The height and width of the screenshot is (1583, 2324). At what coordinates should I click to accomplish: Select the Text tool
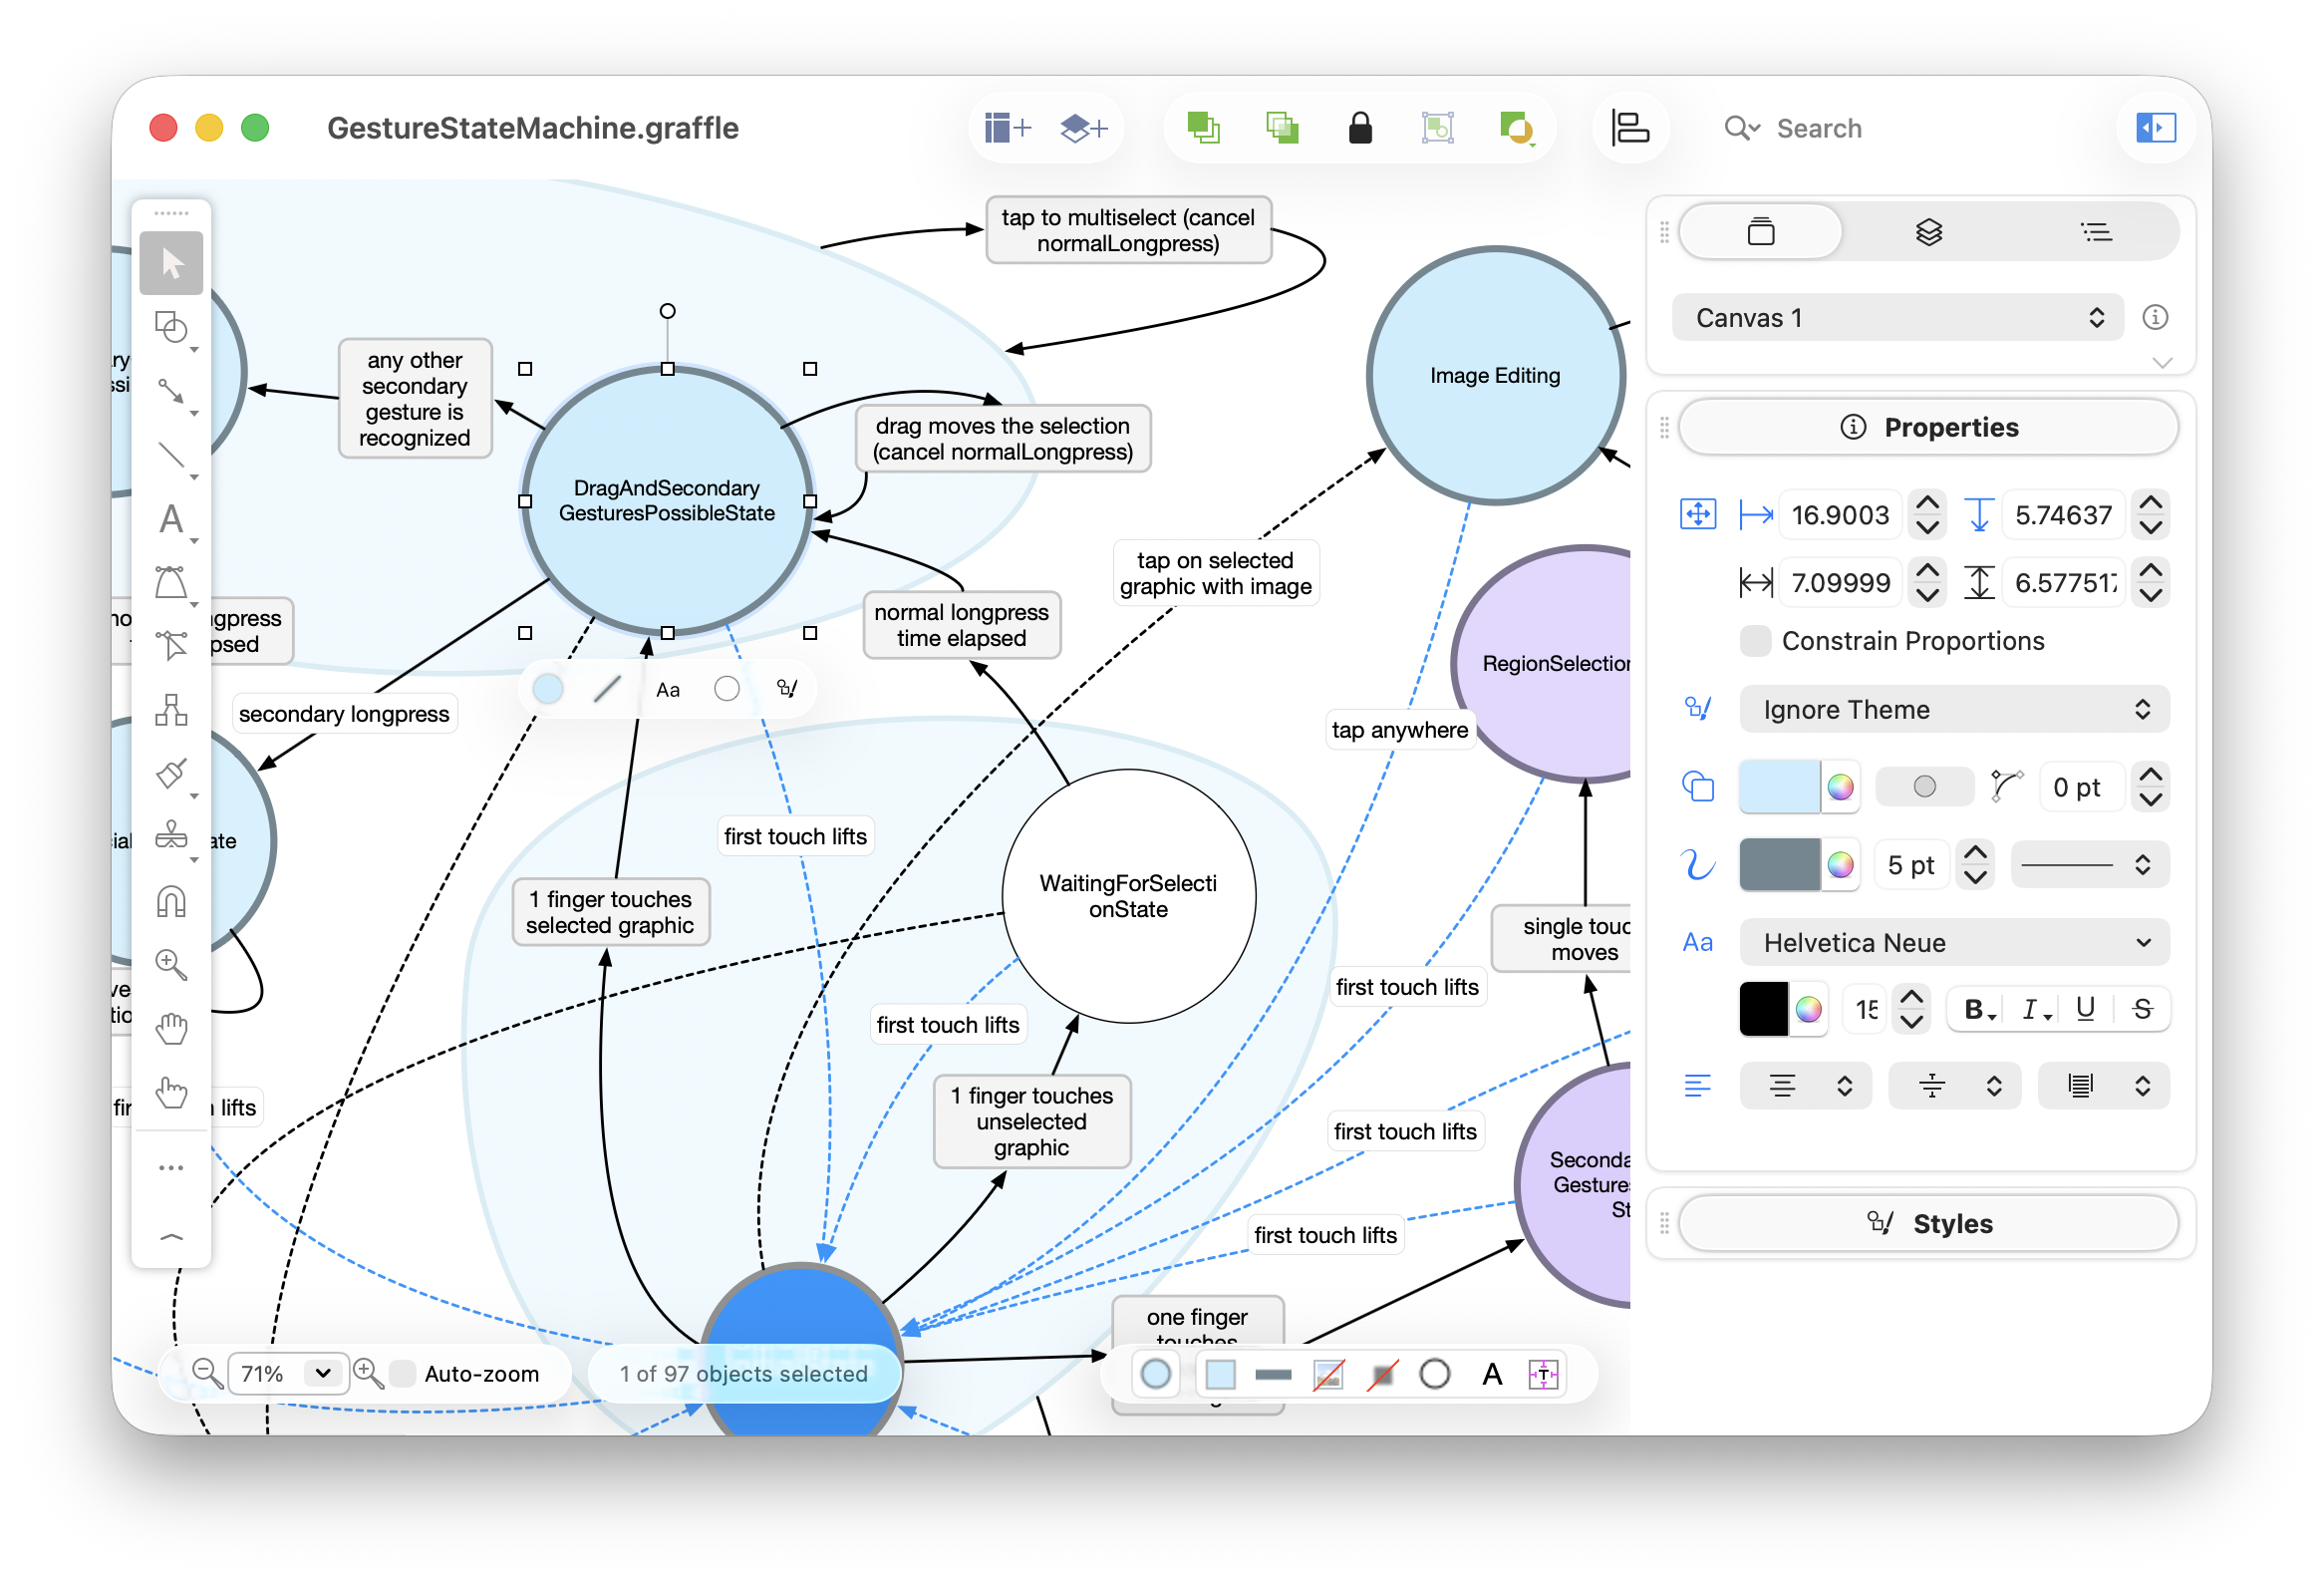172,520
